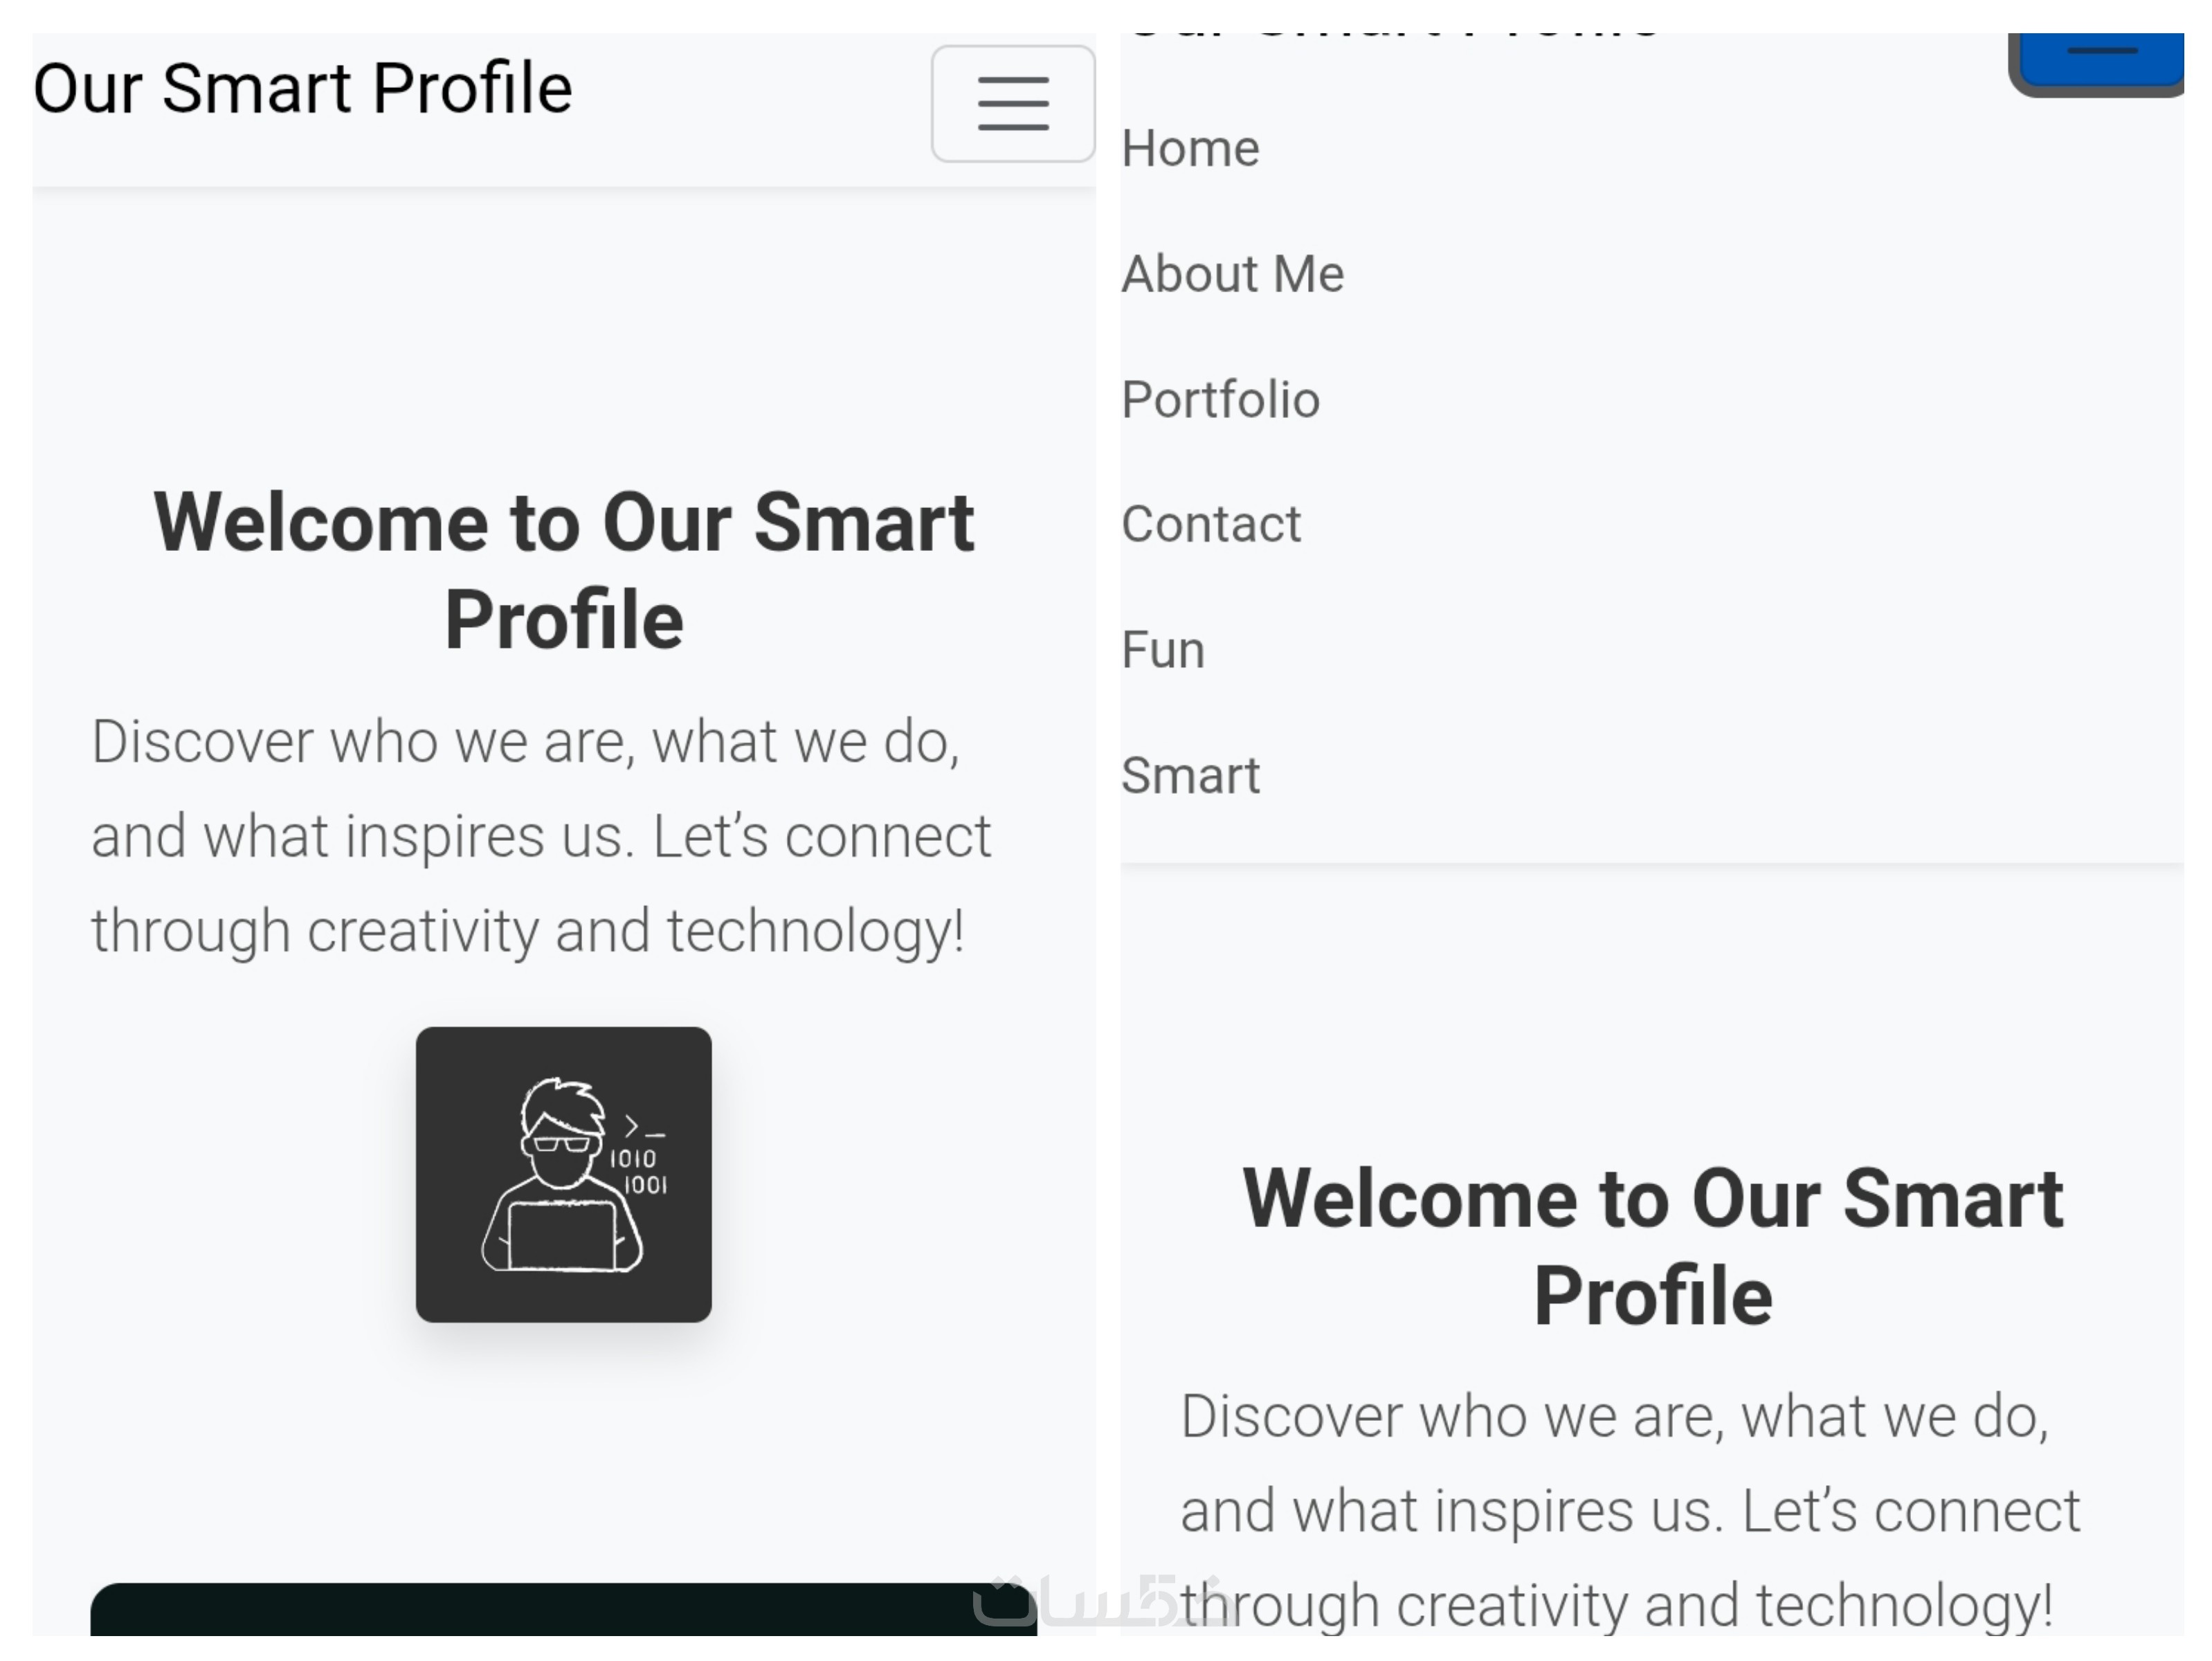Screen dimensions: 2212x1661
Task: Choose Smart in the expanded menu
Action: [1190, 775]
